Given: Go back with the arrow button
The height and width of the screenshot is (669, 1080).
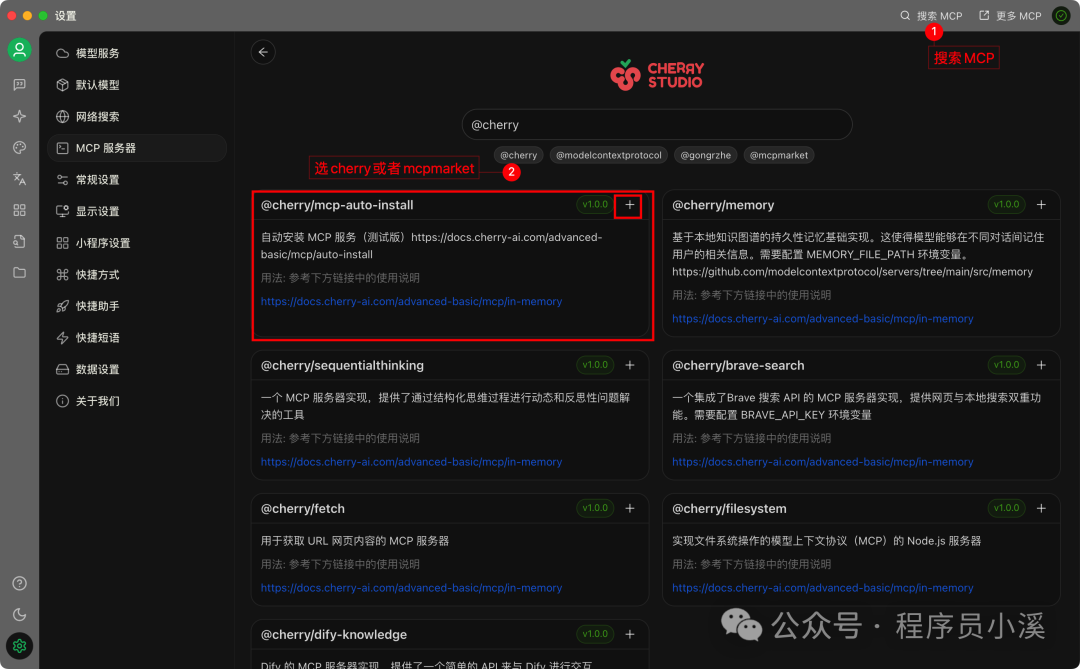Looking at the screenshot, I should coord(263,52).
